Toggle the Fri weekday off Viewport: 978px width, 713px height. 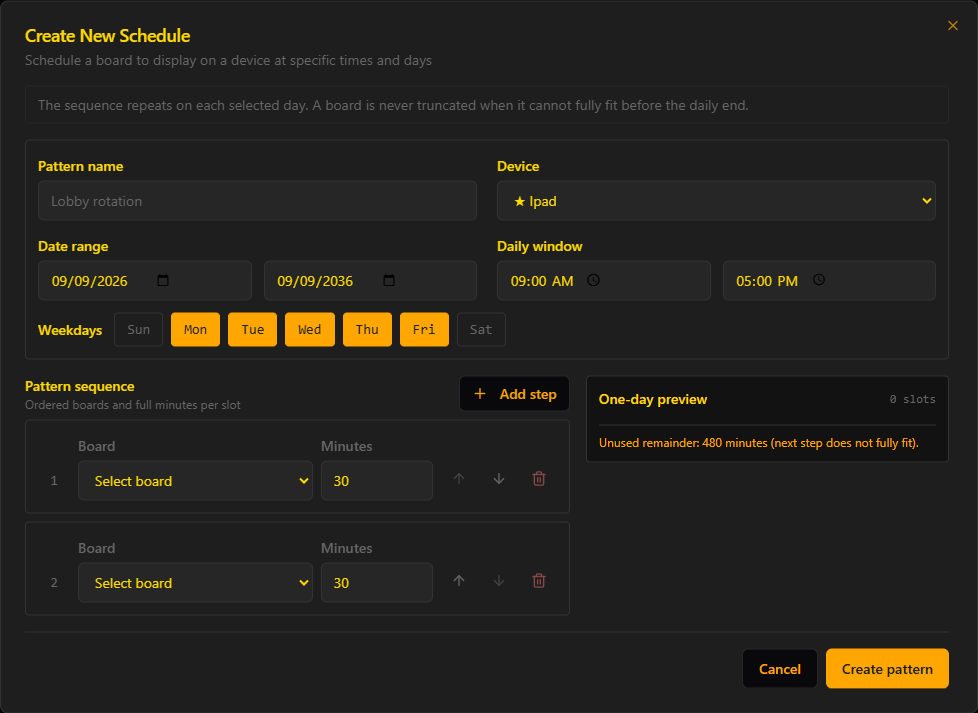[x=424, y=329]
